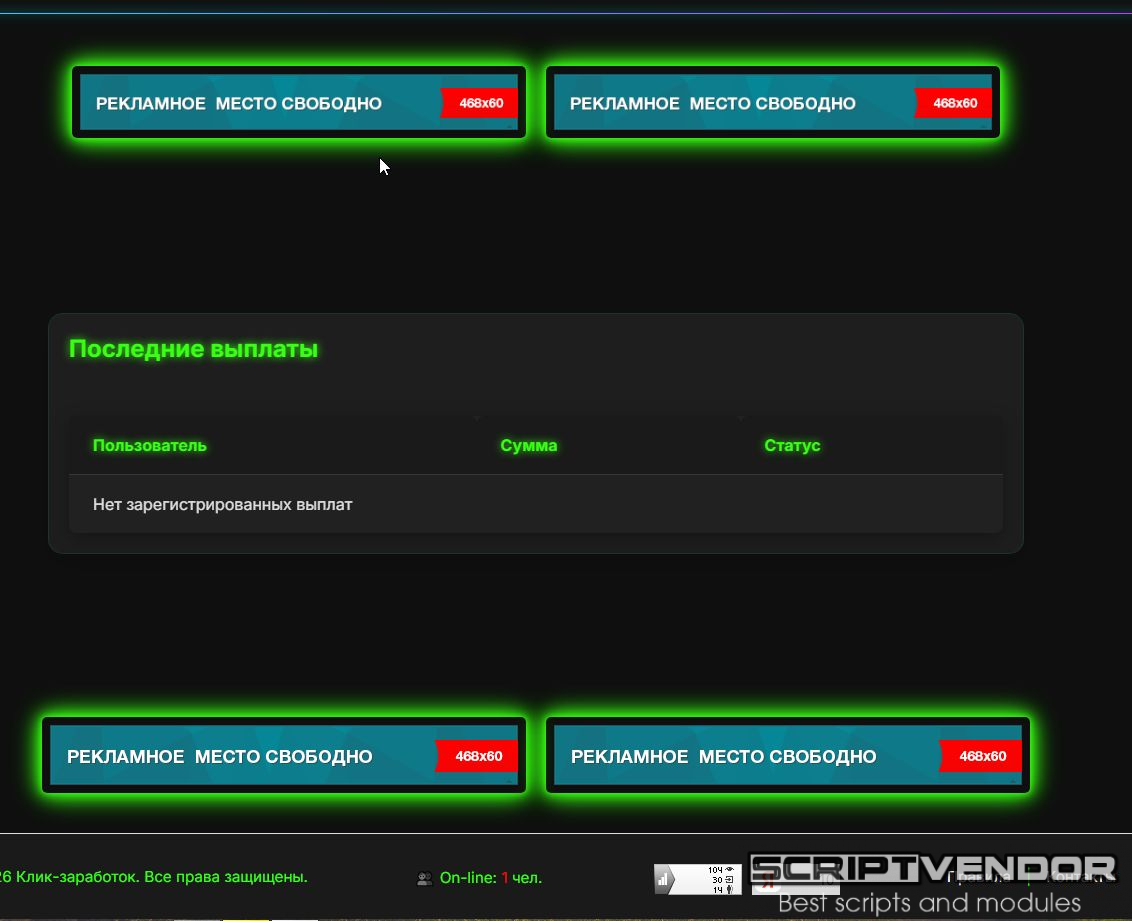The image size is (1132, 921).
Task: Click the bar chart icon in visitor counter
Action: 663,880
